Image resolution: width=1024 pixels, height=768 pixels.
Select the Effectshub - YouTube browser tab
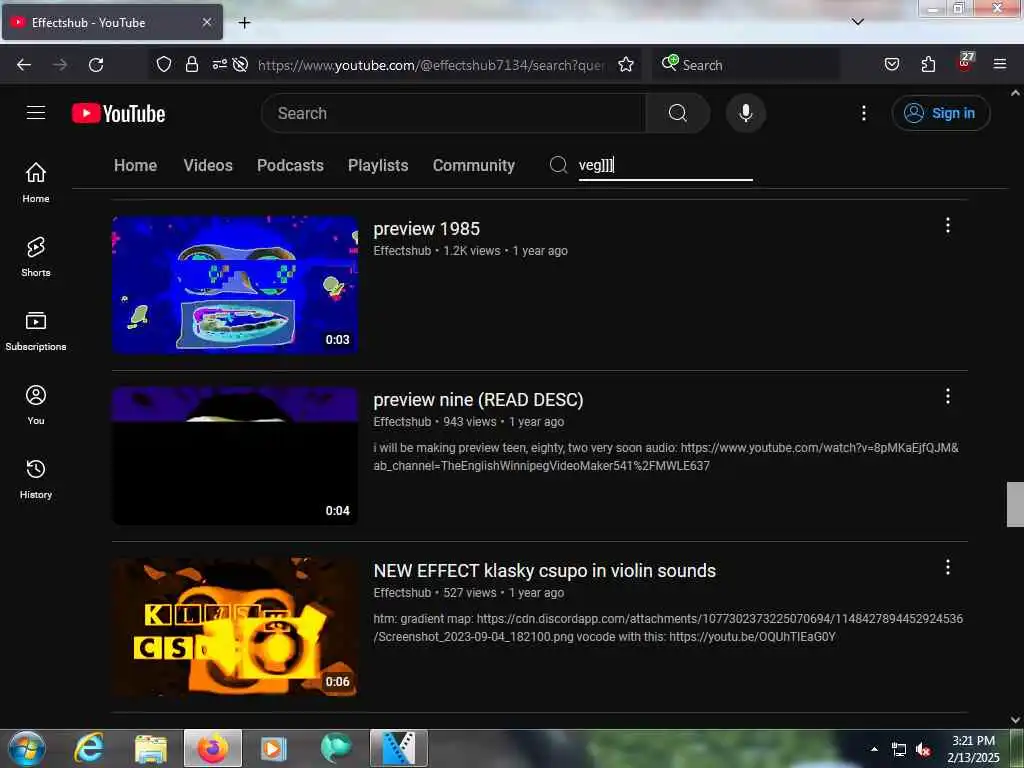(x=112, y=22)
